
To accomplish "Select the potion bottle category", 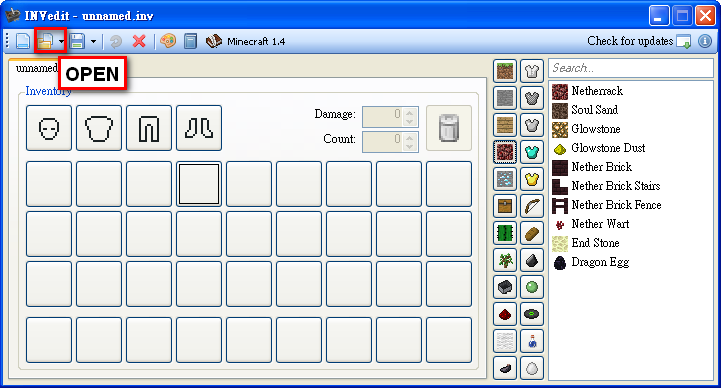I will 532,341.
